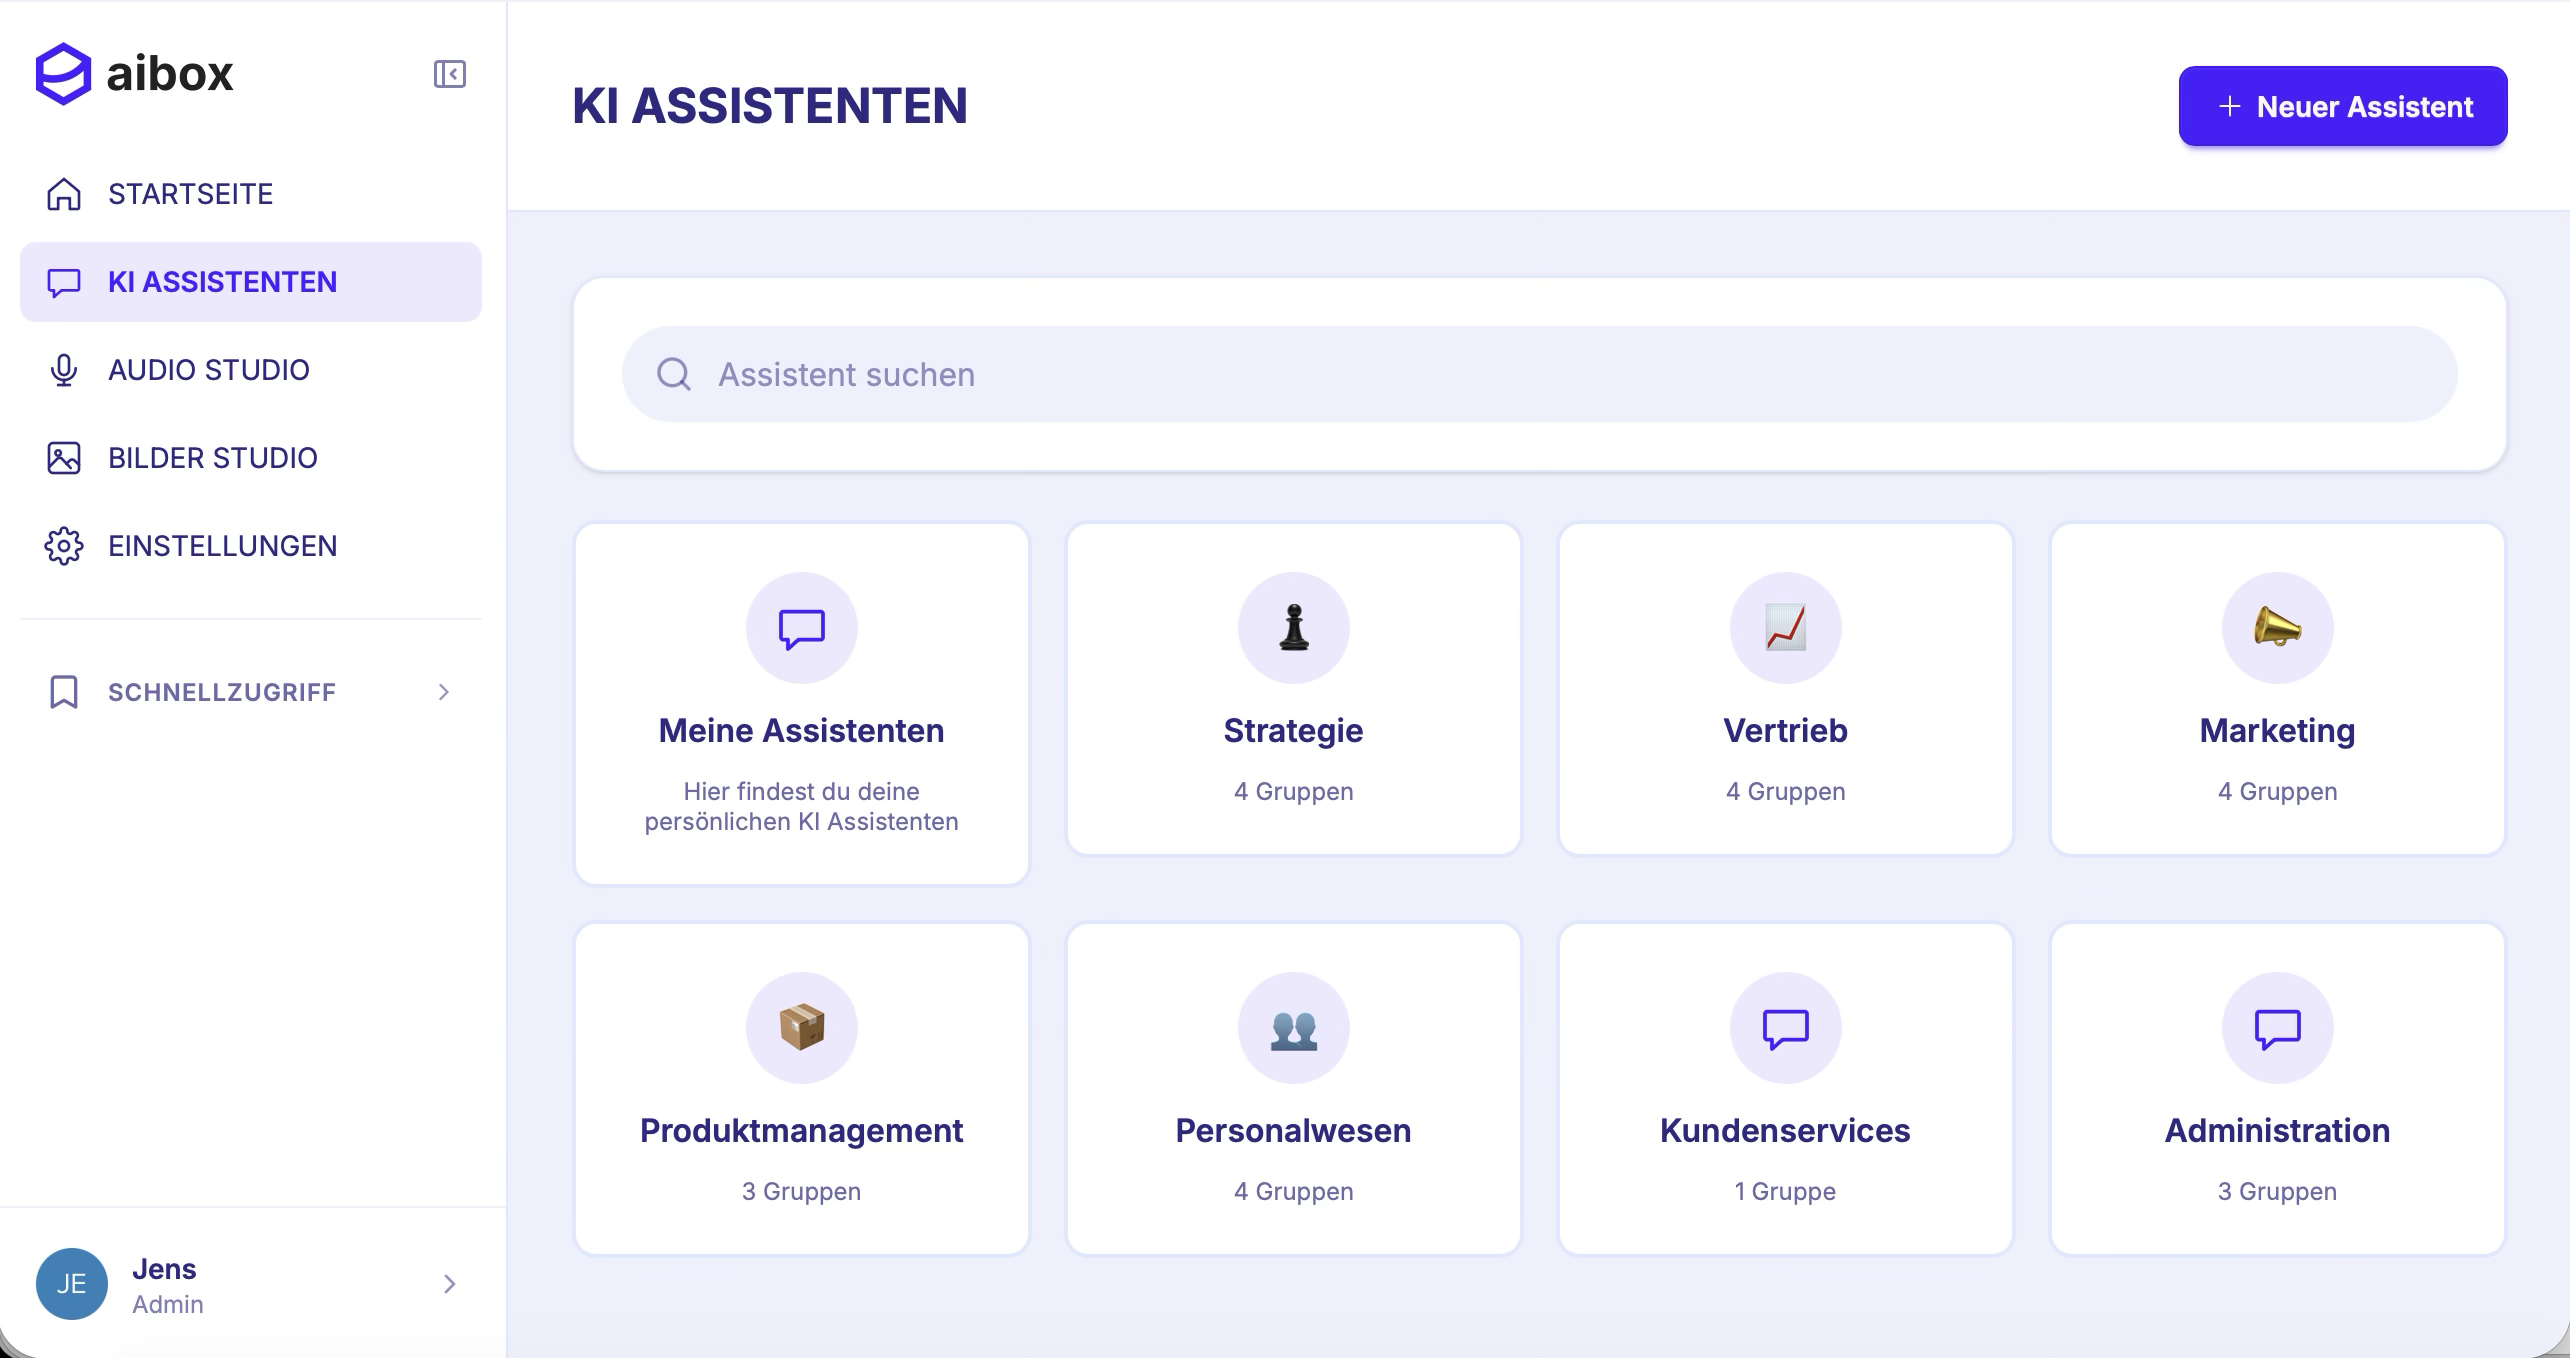Click the Administration title

tap(2278, 1131)
